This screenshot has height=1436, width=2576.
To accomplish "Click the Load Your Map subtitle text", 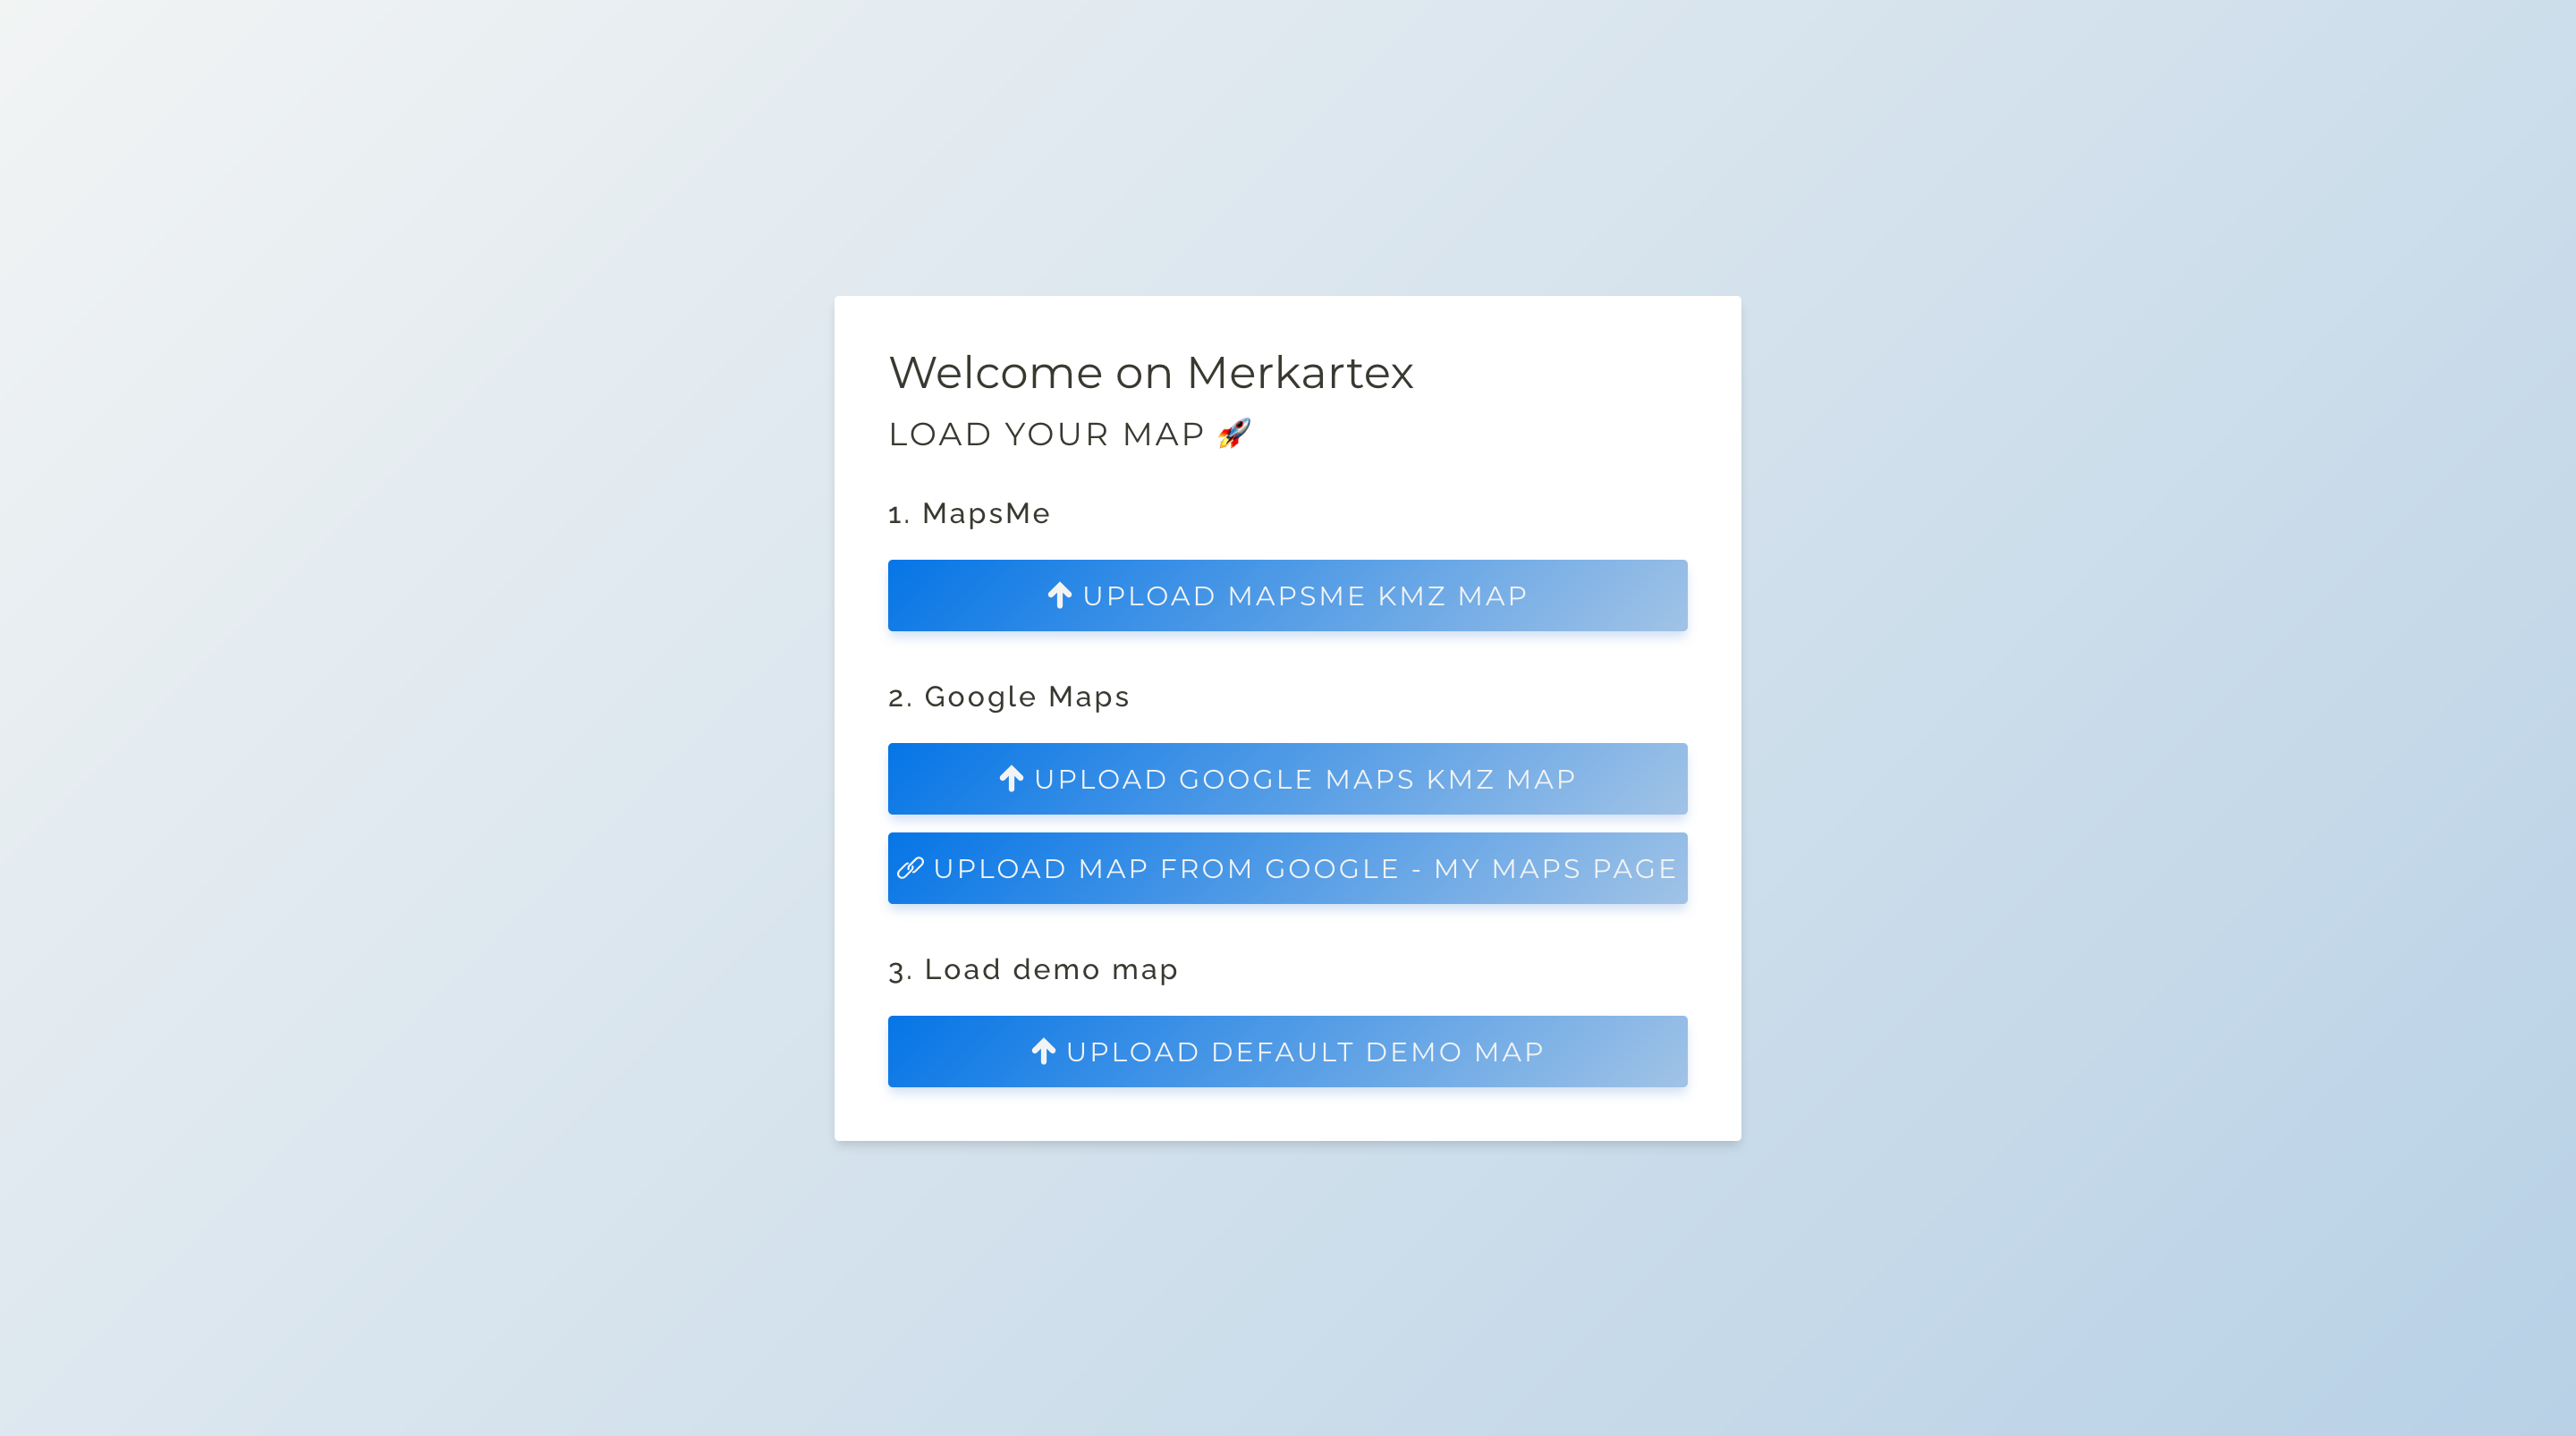I will pos(1046,435).
